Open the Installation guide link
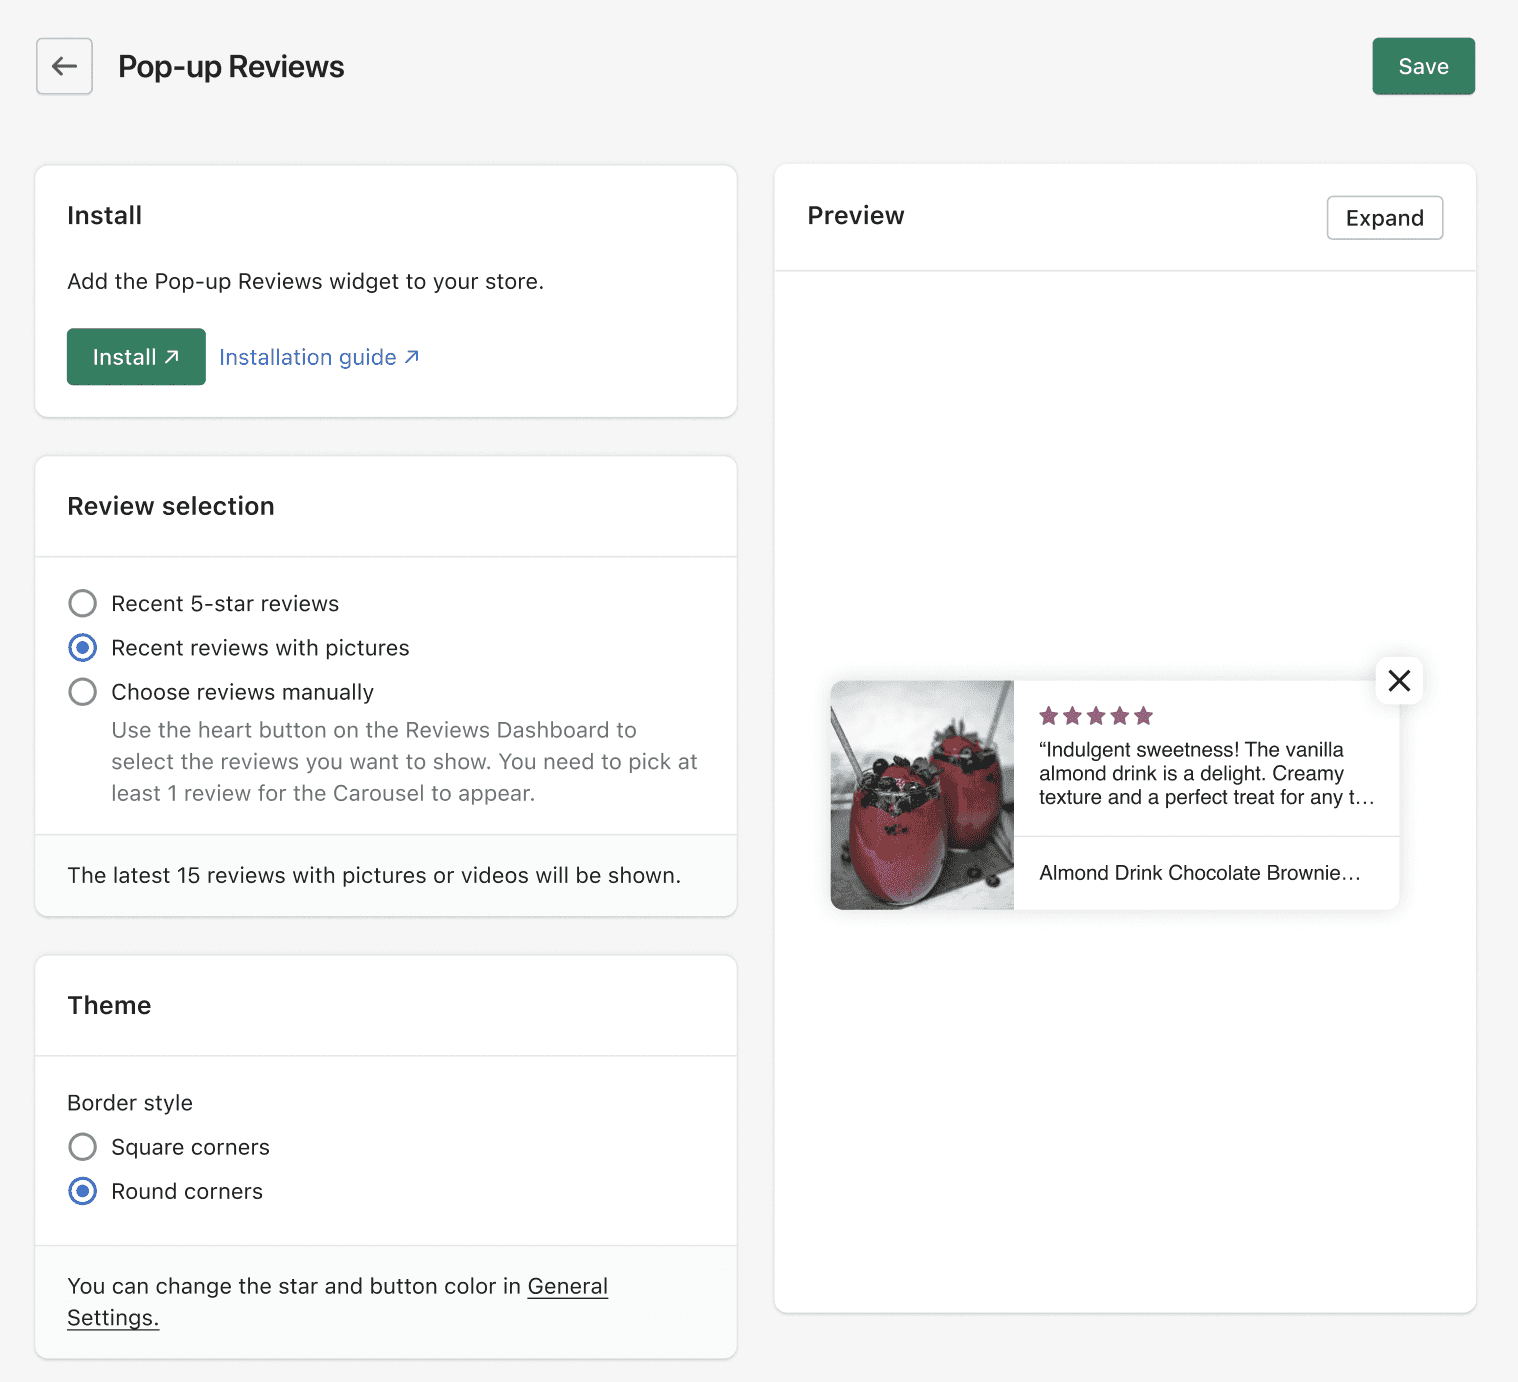This screenshot has height=1382, width=1518. 308,357
